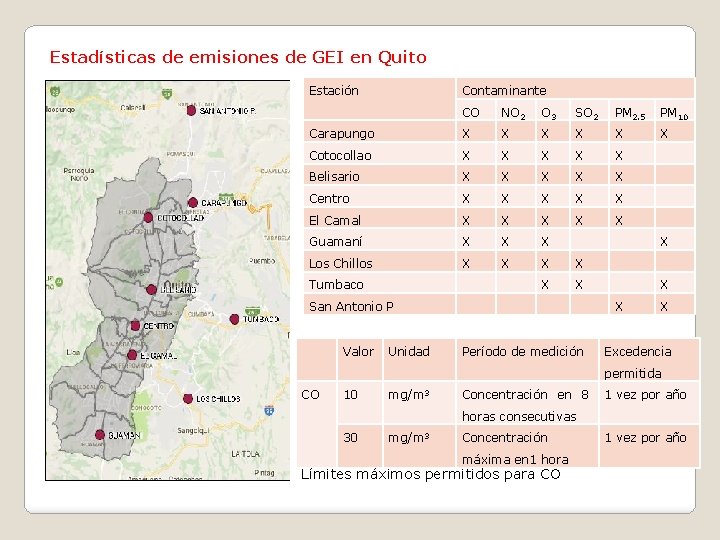Select 'Concentración en 8 horas consecutivas' cell
This screenshot has width=720, height=540.
[525, 405]
